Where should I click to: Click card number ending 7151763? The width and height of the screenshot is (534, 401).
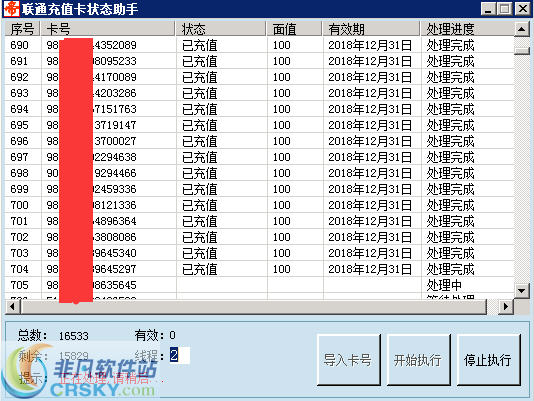tap(91, 109)
